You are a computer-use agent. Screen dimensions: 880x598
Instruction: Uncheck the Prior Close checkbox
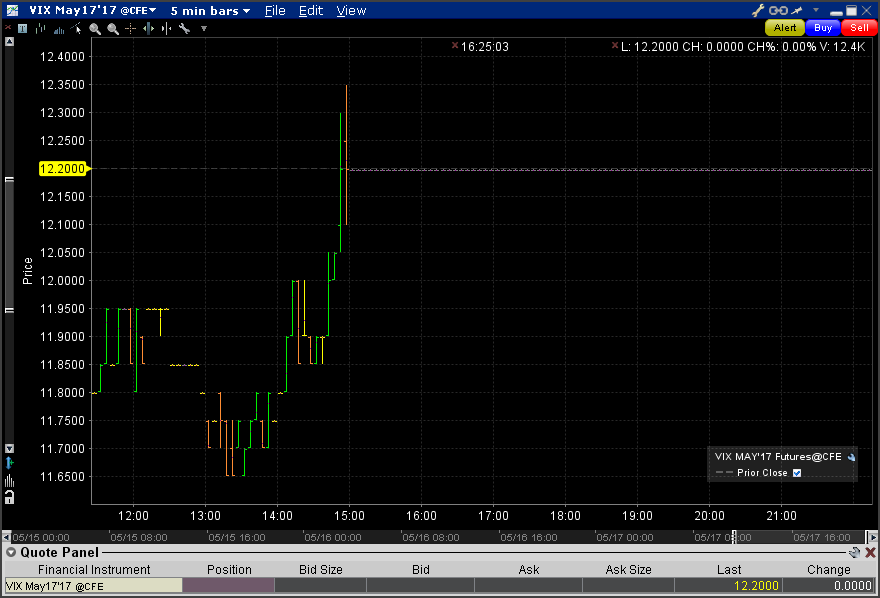coord(797,473)
